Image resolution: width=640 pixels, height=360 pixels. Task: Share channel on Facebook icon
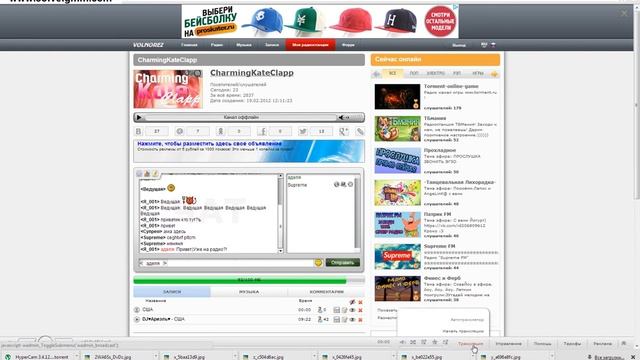click(262, 131)
